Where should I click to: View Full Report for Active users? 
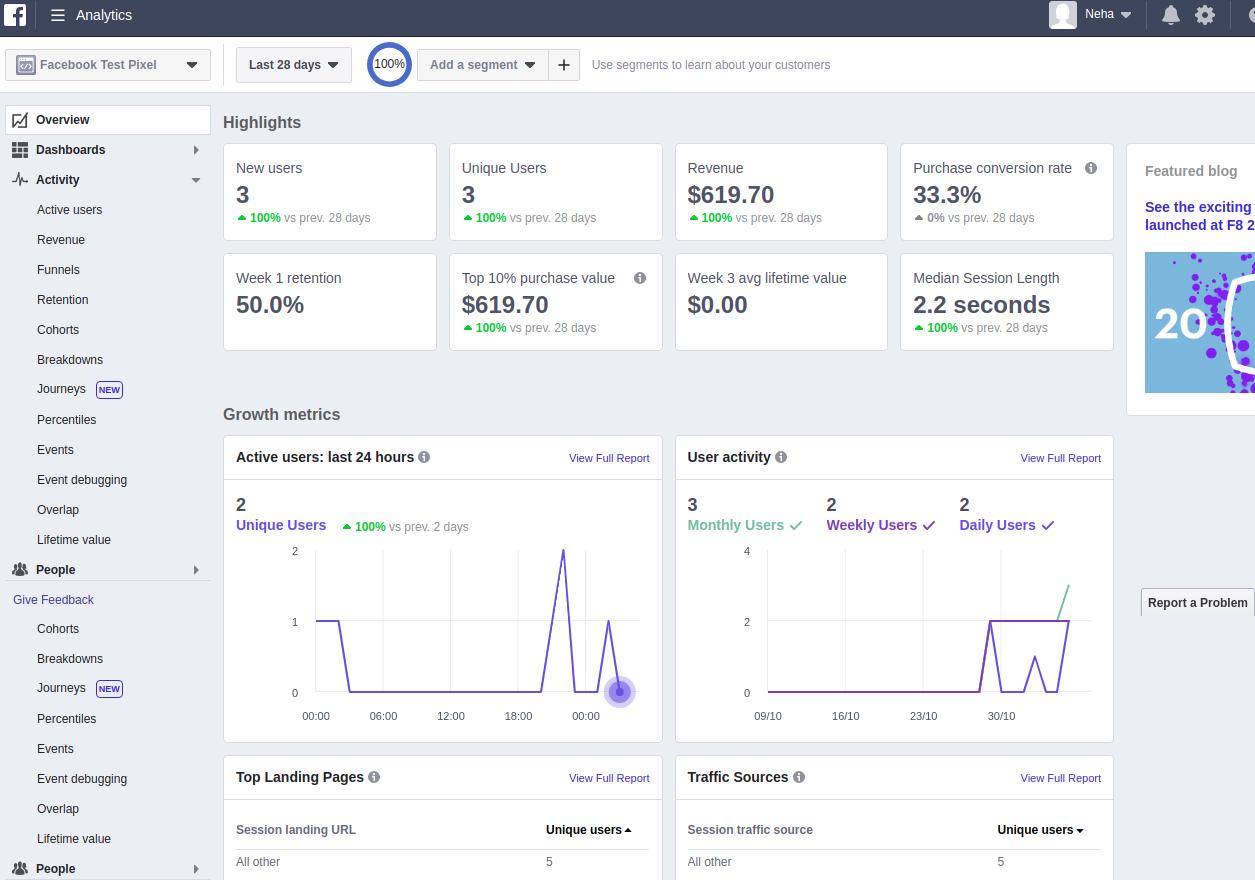[609, 458]
